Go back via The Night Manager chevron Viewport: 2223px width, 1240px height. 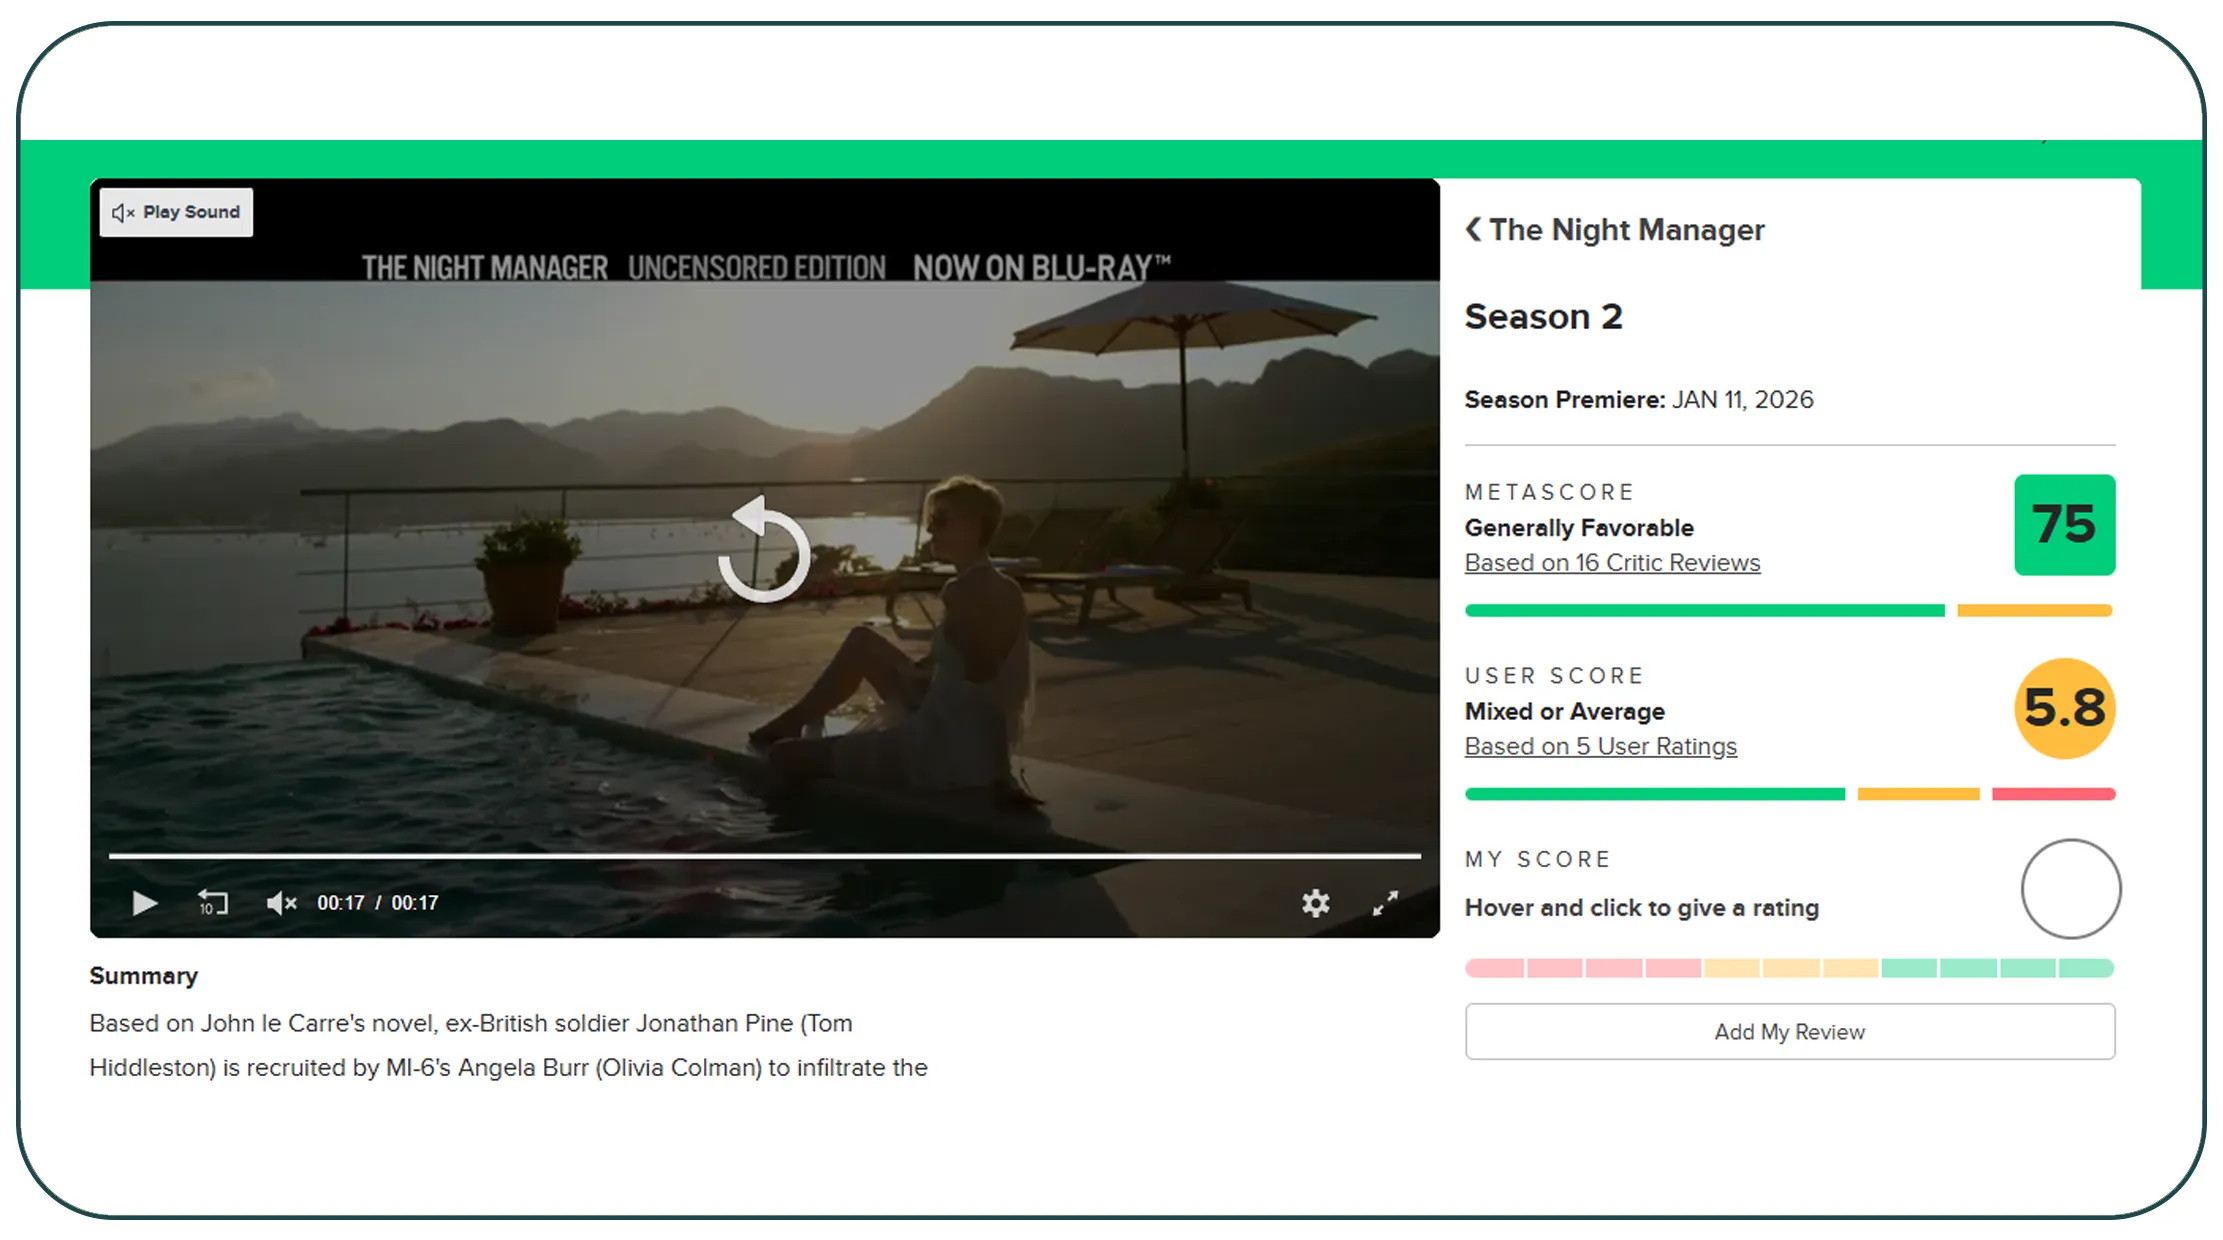[1473, 229]
